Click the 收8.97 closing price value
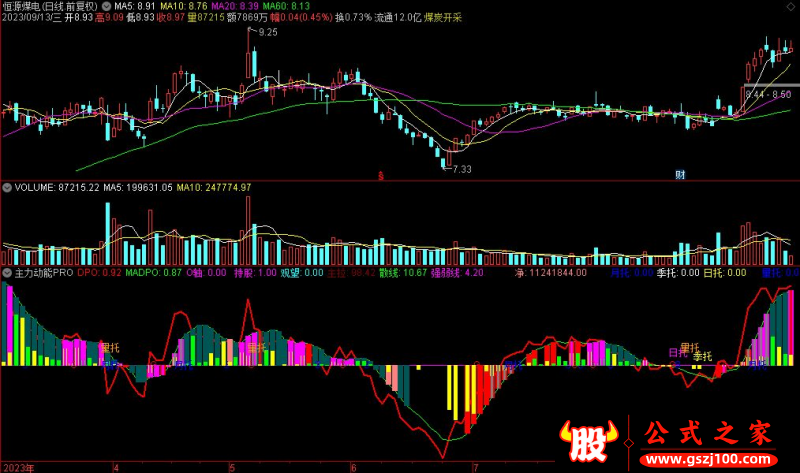 [x=171, y=17]
